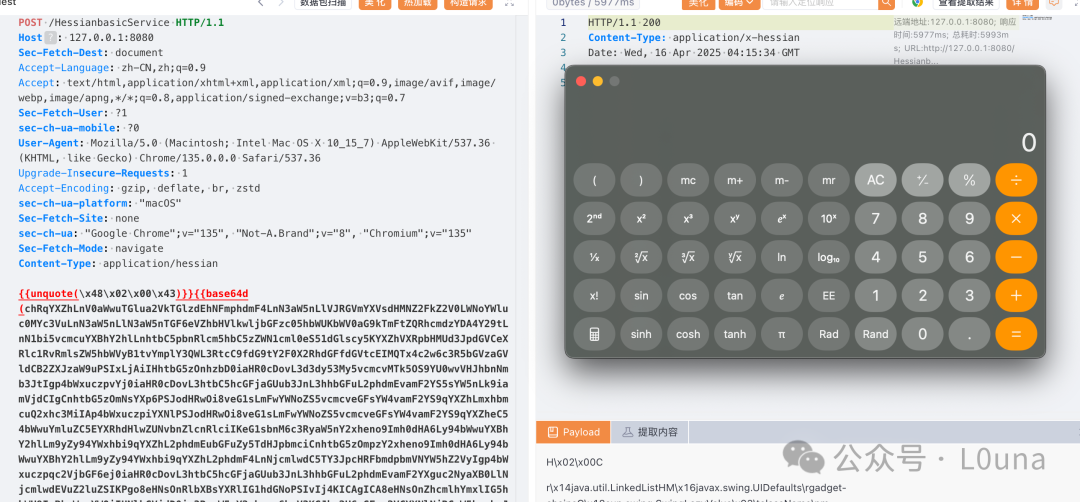Click the multiplication key in Calculator
This screenshot has width=1080, height=502.
click(1016, 218)
